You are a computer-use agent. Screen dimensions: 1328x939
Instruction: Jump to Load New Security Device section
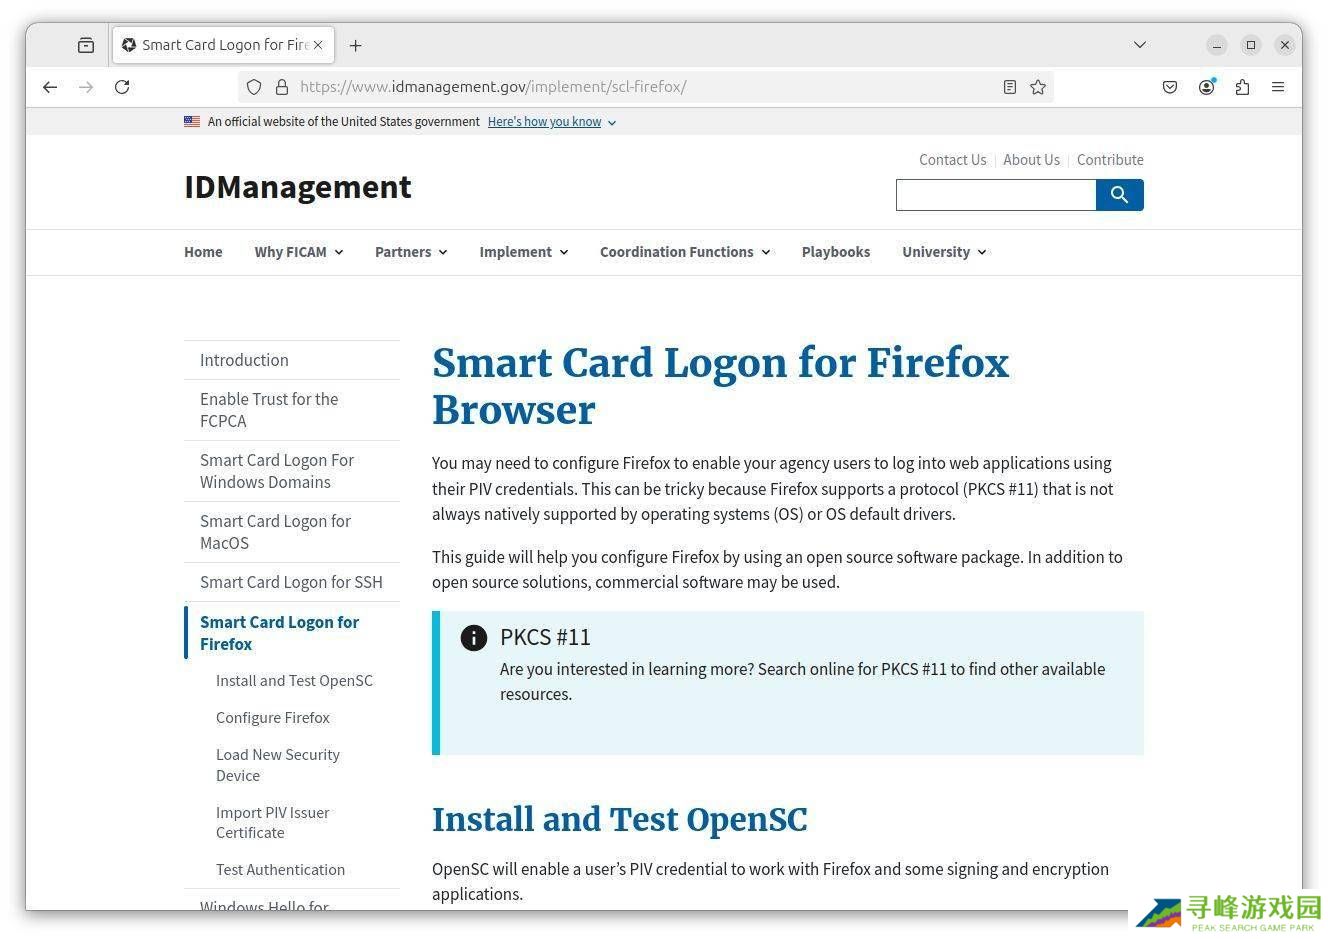(x=278, y=765)
